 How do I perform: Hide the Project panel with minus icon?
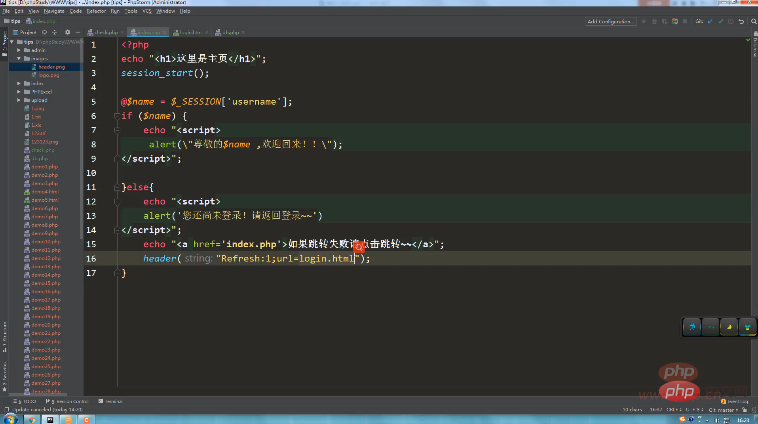point(78,32)
